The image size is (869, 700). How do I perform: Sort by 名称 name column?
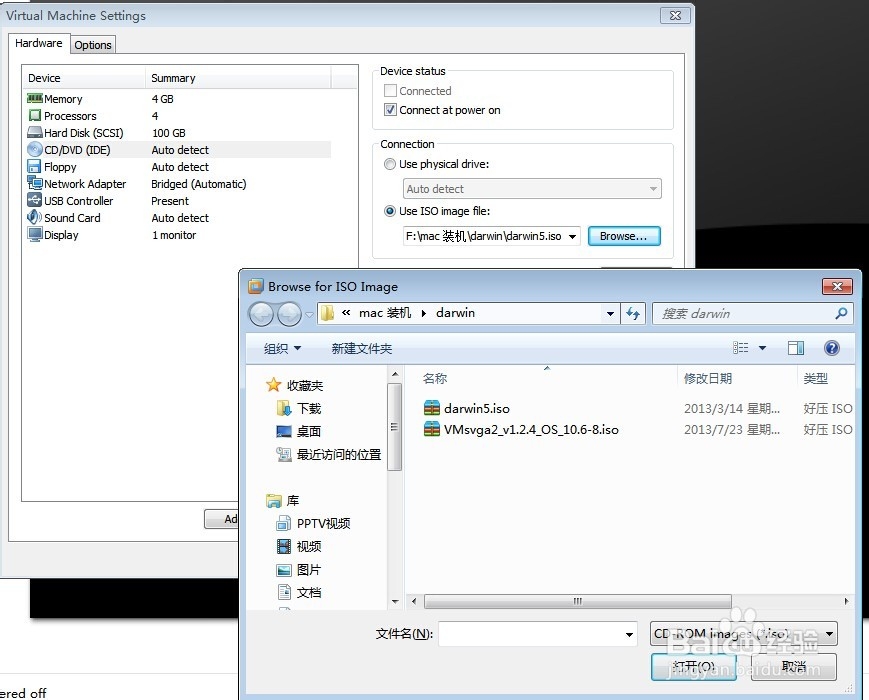(x=435, y=379)
